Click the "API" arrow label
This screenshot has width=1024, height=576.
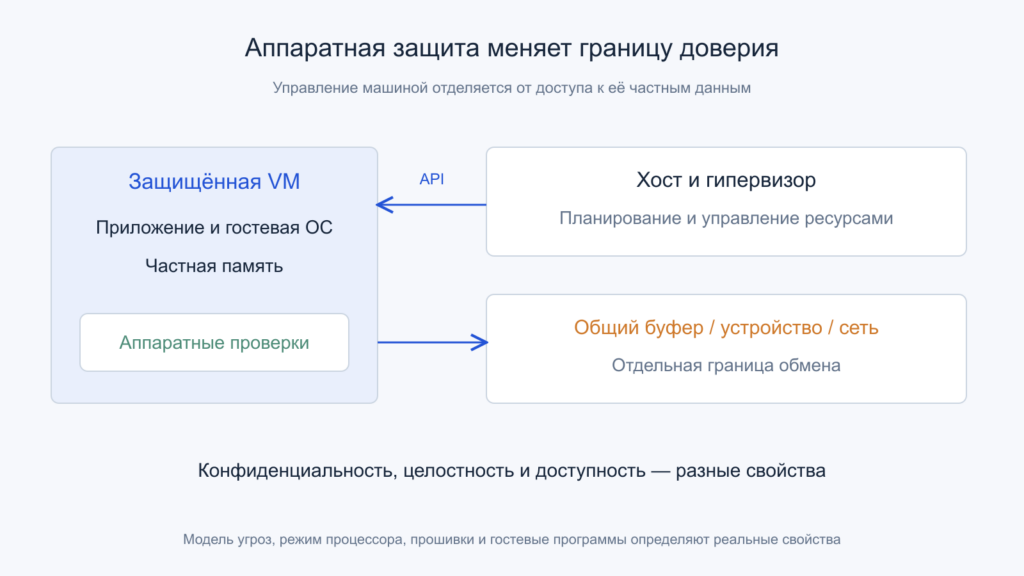[432, 179]
